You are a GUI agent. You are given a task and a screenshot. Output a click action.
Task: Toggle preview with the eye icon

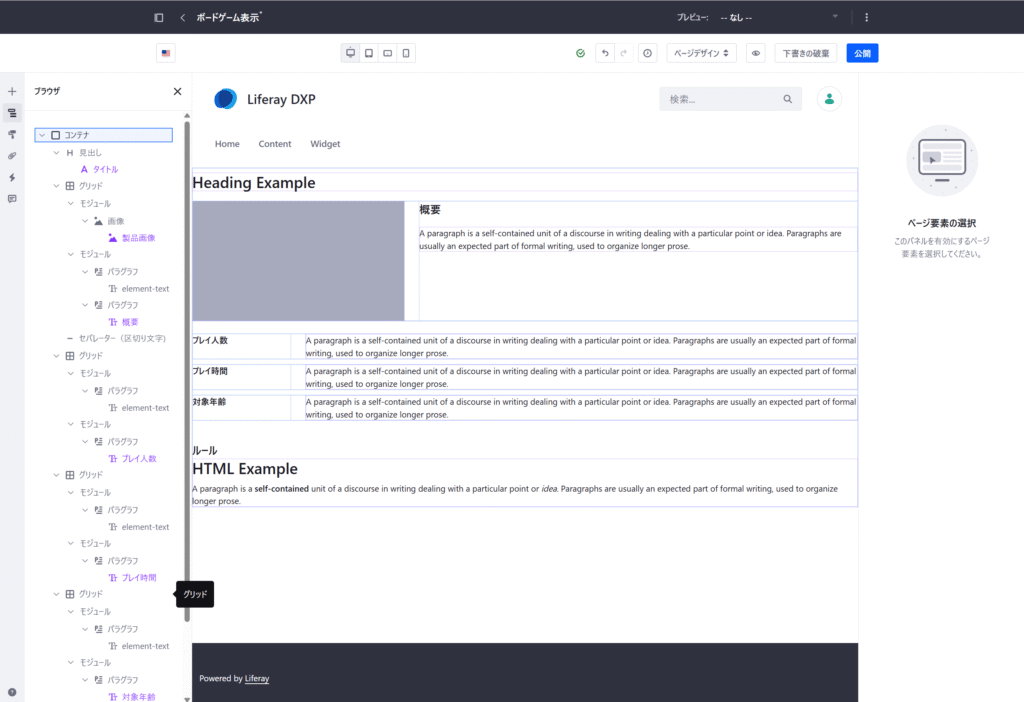coord(756,53)
